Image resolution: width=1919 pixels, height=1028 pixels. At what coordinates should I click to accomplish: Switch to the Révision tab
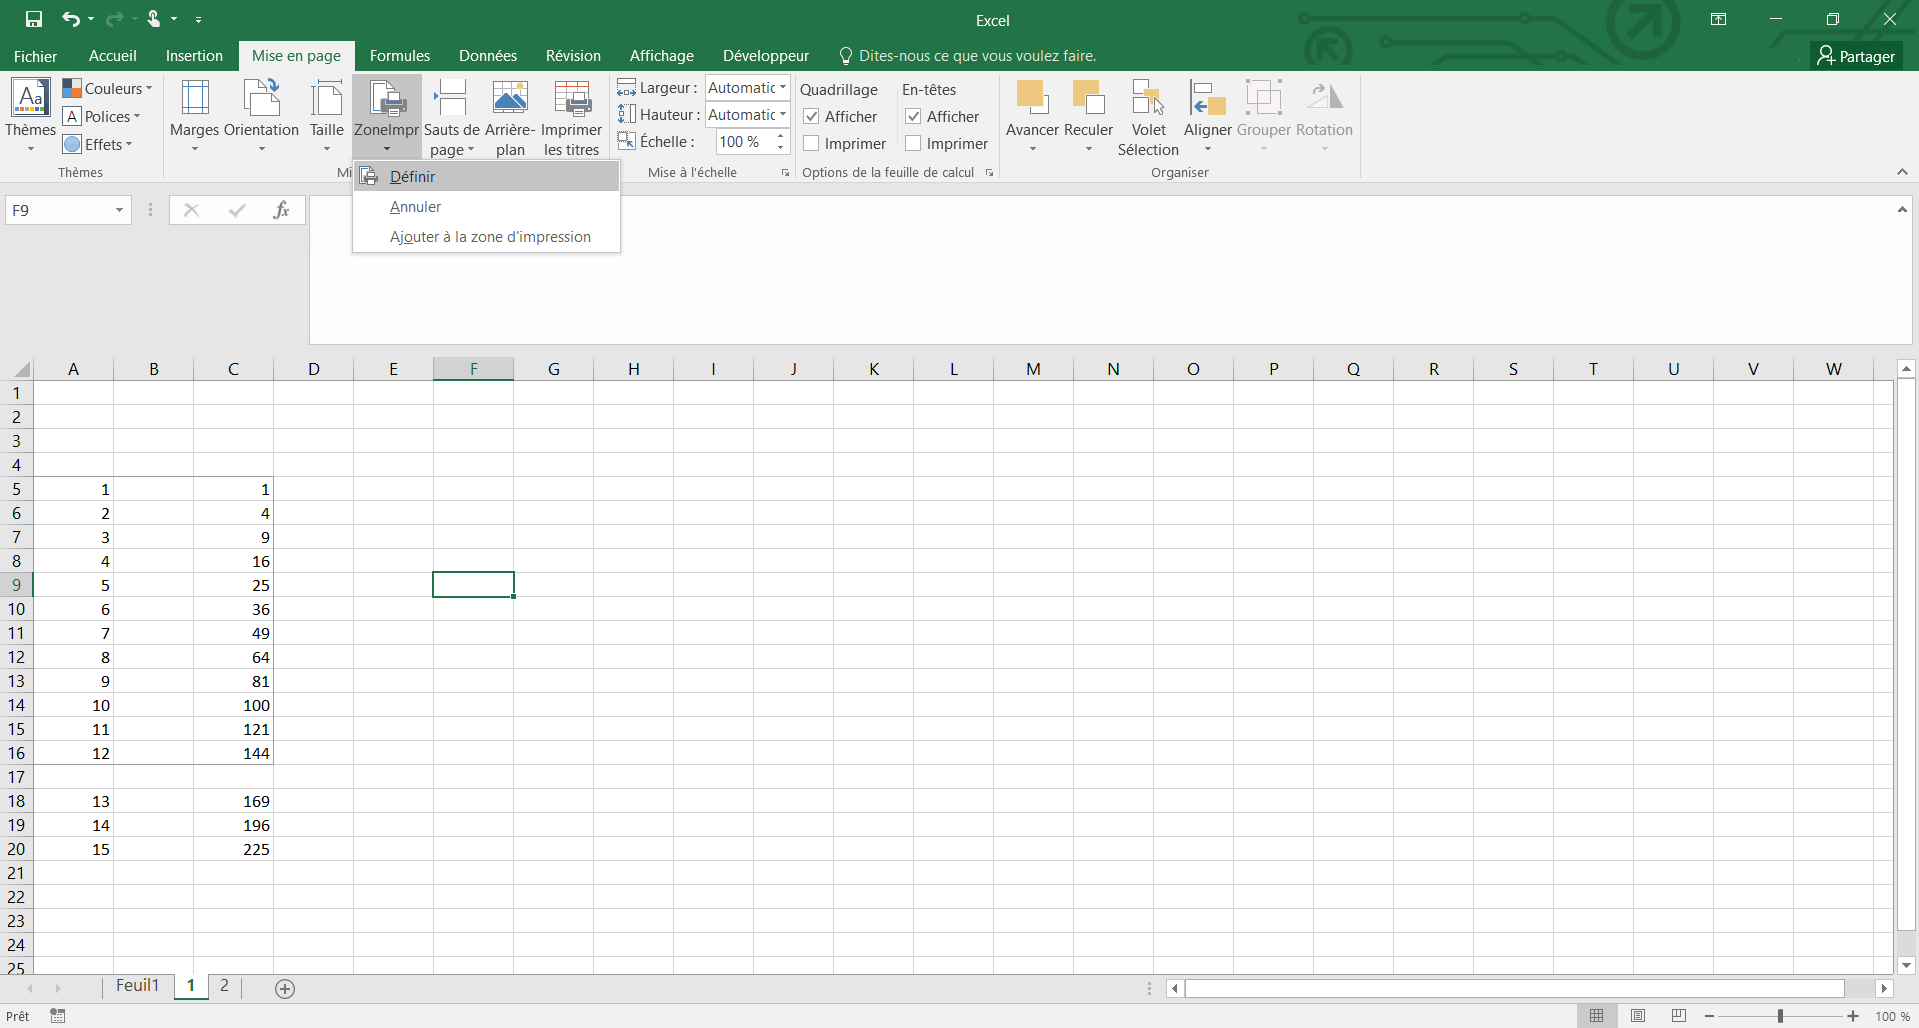pyautogui.click(x=573, y=56)
